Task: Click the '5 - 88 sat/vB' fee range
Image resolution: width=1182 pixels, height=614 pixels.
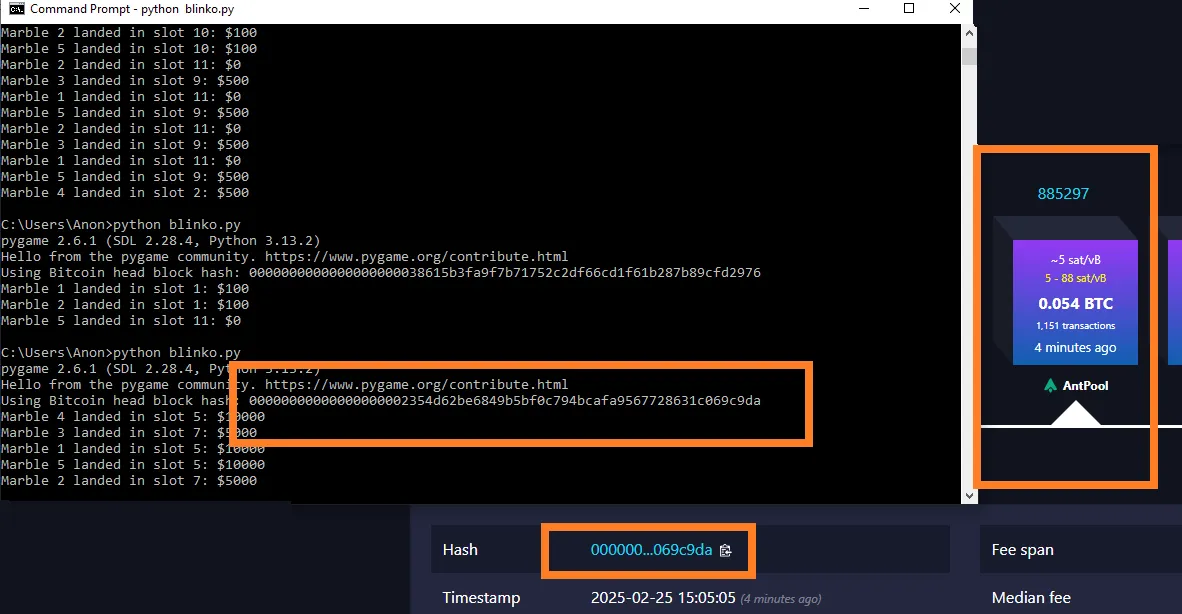Action: point(1076,278)
